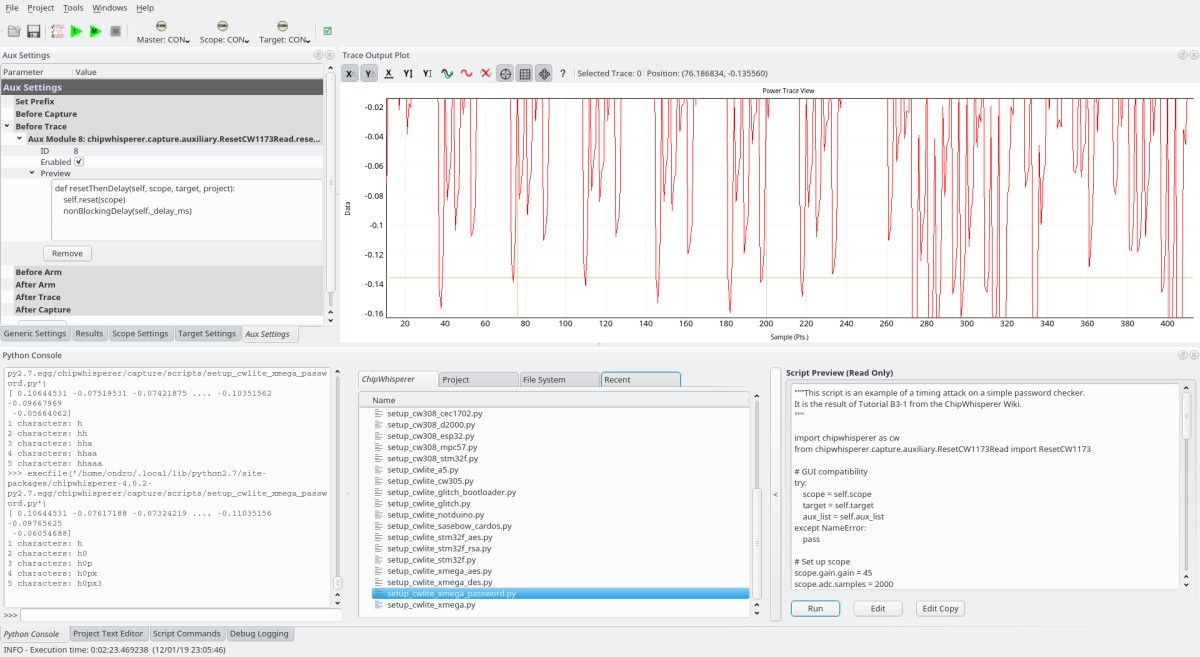The image size is (1200, 657).
Task: Toggle Y axis lock button
Action: 369,73
